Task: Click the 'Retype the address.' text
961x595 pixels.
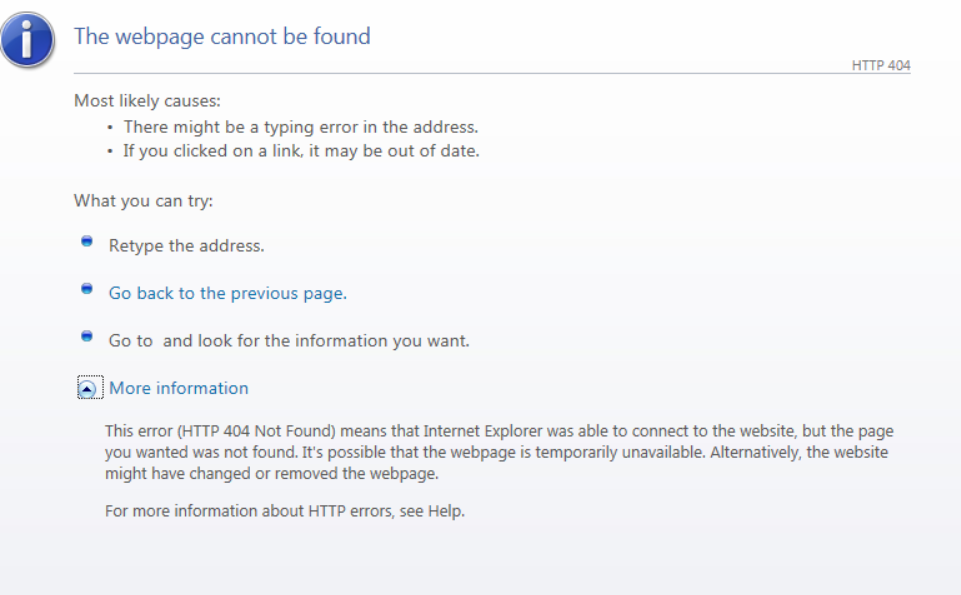Action: tap(186, 246)
